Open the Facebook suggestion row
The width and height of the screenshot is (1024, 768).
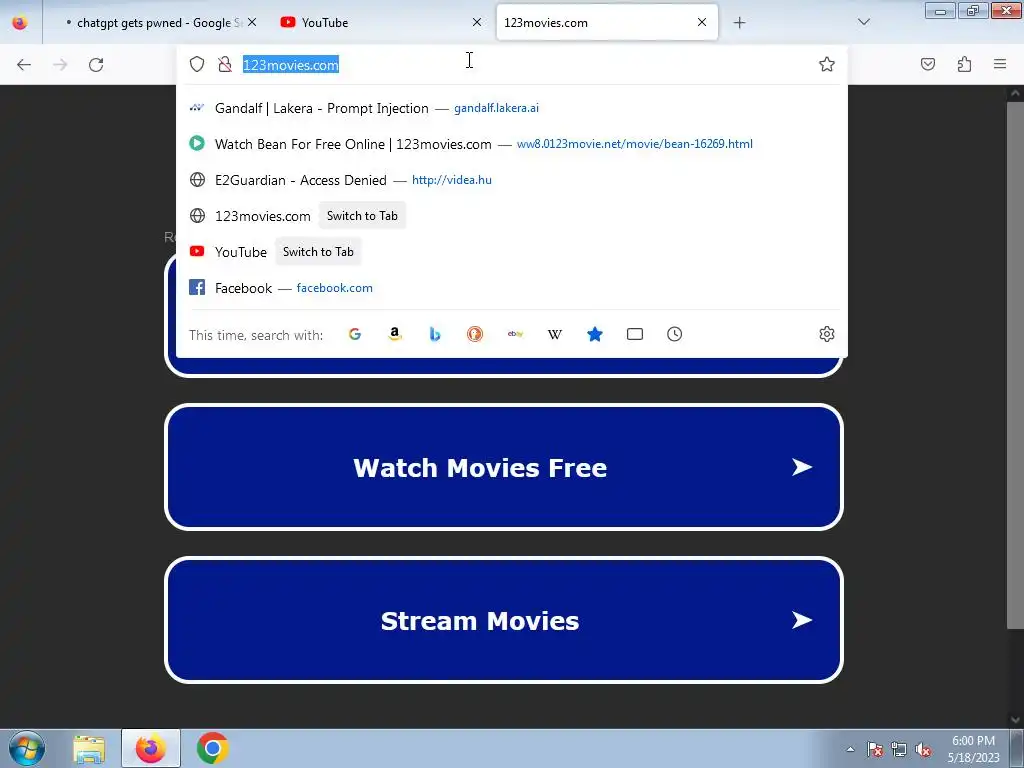coord(512,288)
